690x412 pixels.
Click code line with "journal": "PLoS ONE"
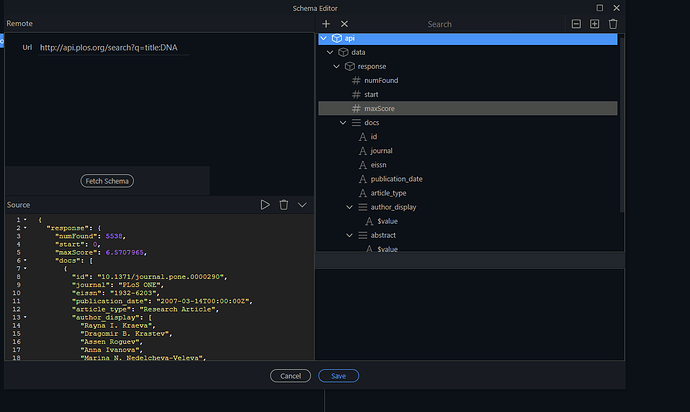tap(117, 285)
